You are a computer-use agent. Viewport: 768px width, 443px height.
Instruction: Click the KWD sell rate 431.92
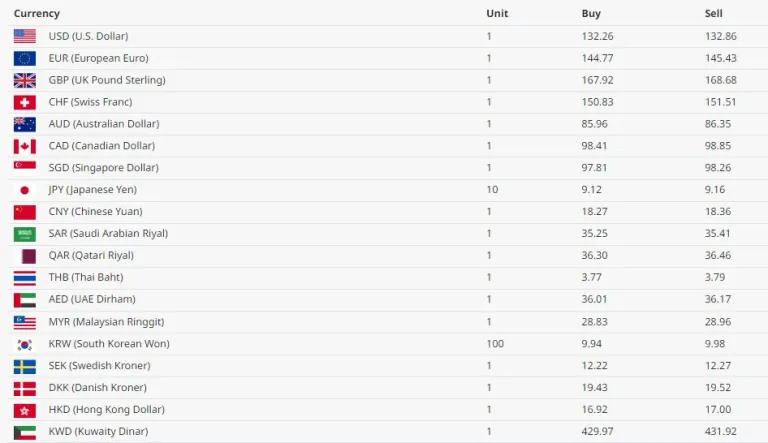[x=721, y=431]
